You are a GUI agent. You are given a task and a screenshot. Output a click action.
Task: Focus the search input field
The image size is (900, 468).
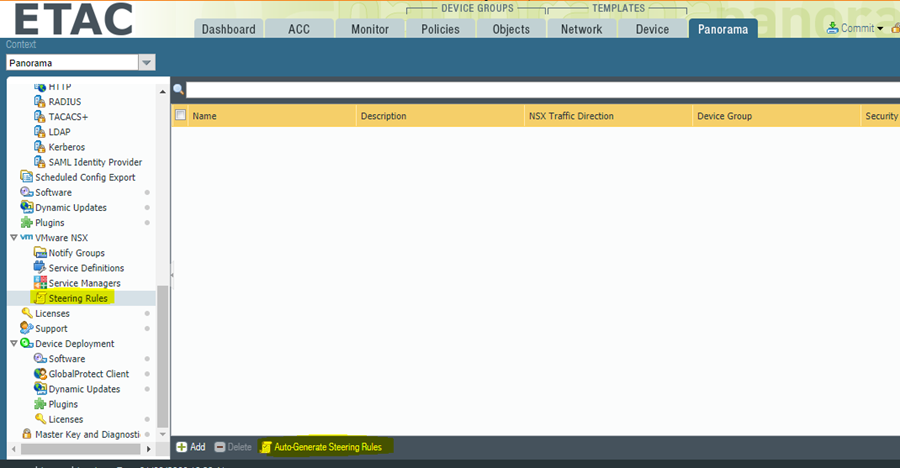543,90
